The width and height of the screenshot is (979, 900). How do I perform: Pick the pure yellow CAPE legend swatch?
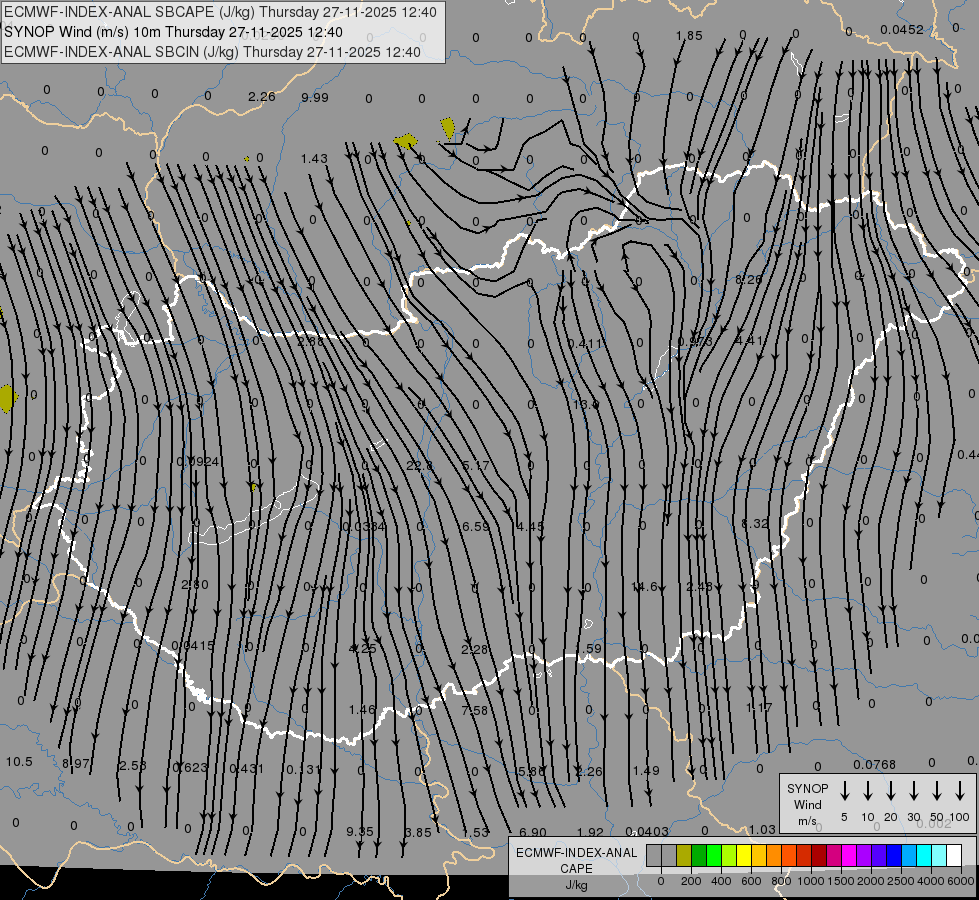click(x=744, y=856)
